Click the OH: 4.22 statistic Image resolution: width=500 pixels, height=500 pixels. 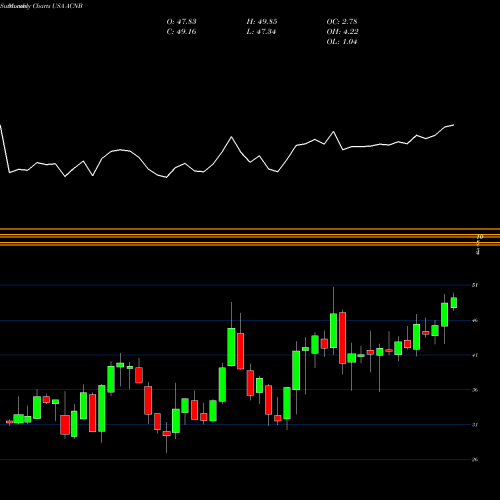point(342,32)
